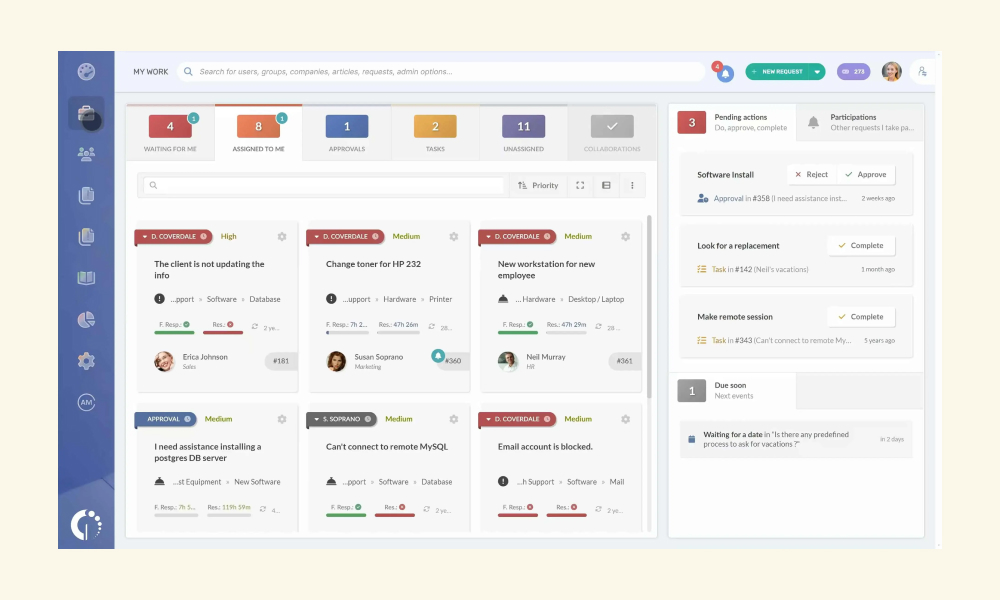Click the bell alert on Susan Soprano card
Viewport: 1000px width, 600px height.
point(438,356)
